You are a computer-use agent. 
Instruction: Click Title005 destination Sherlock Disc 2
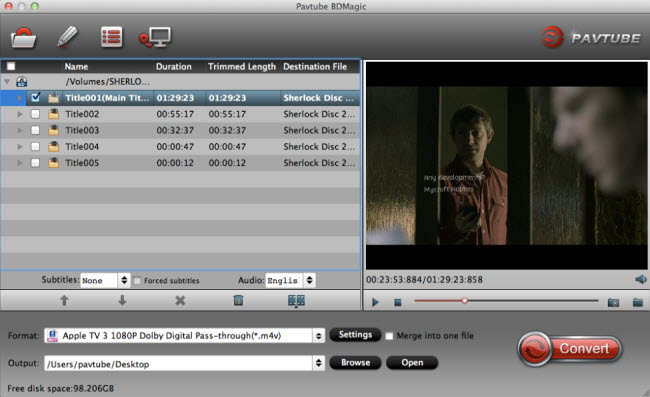point(319,163)
